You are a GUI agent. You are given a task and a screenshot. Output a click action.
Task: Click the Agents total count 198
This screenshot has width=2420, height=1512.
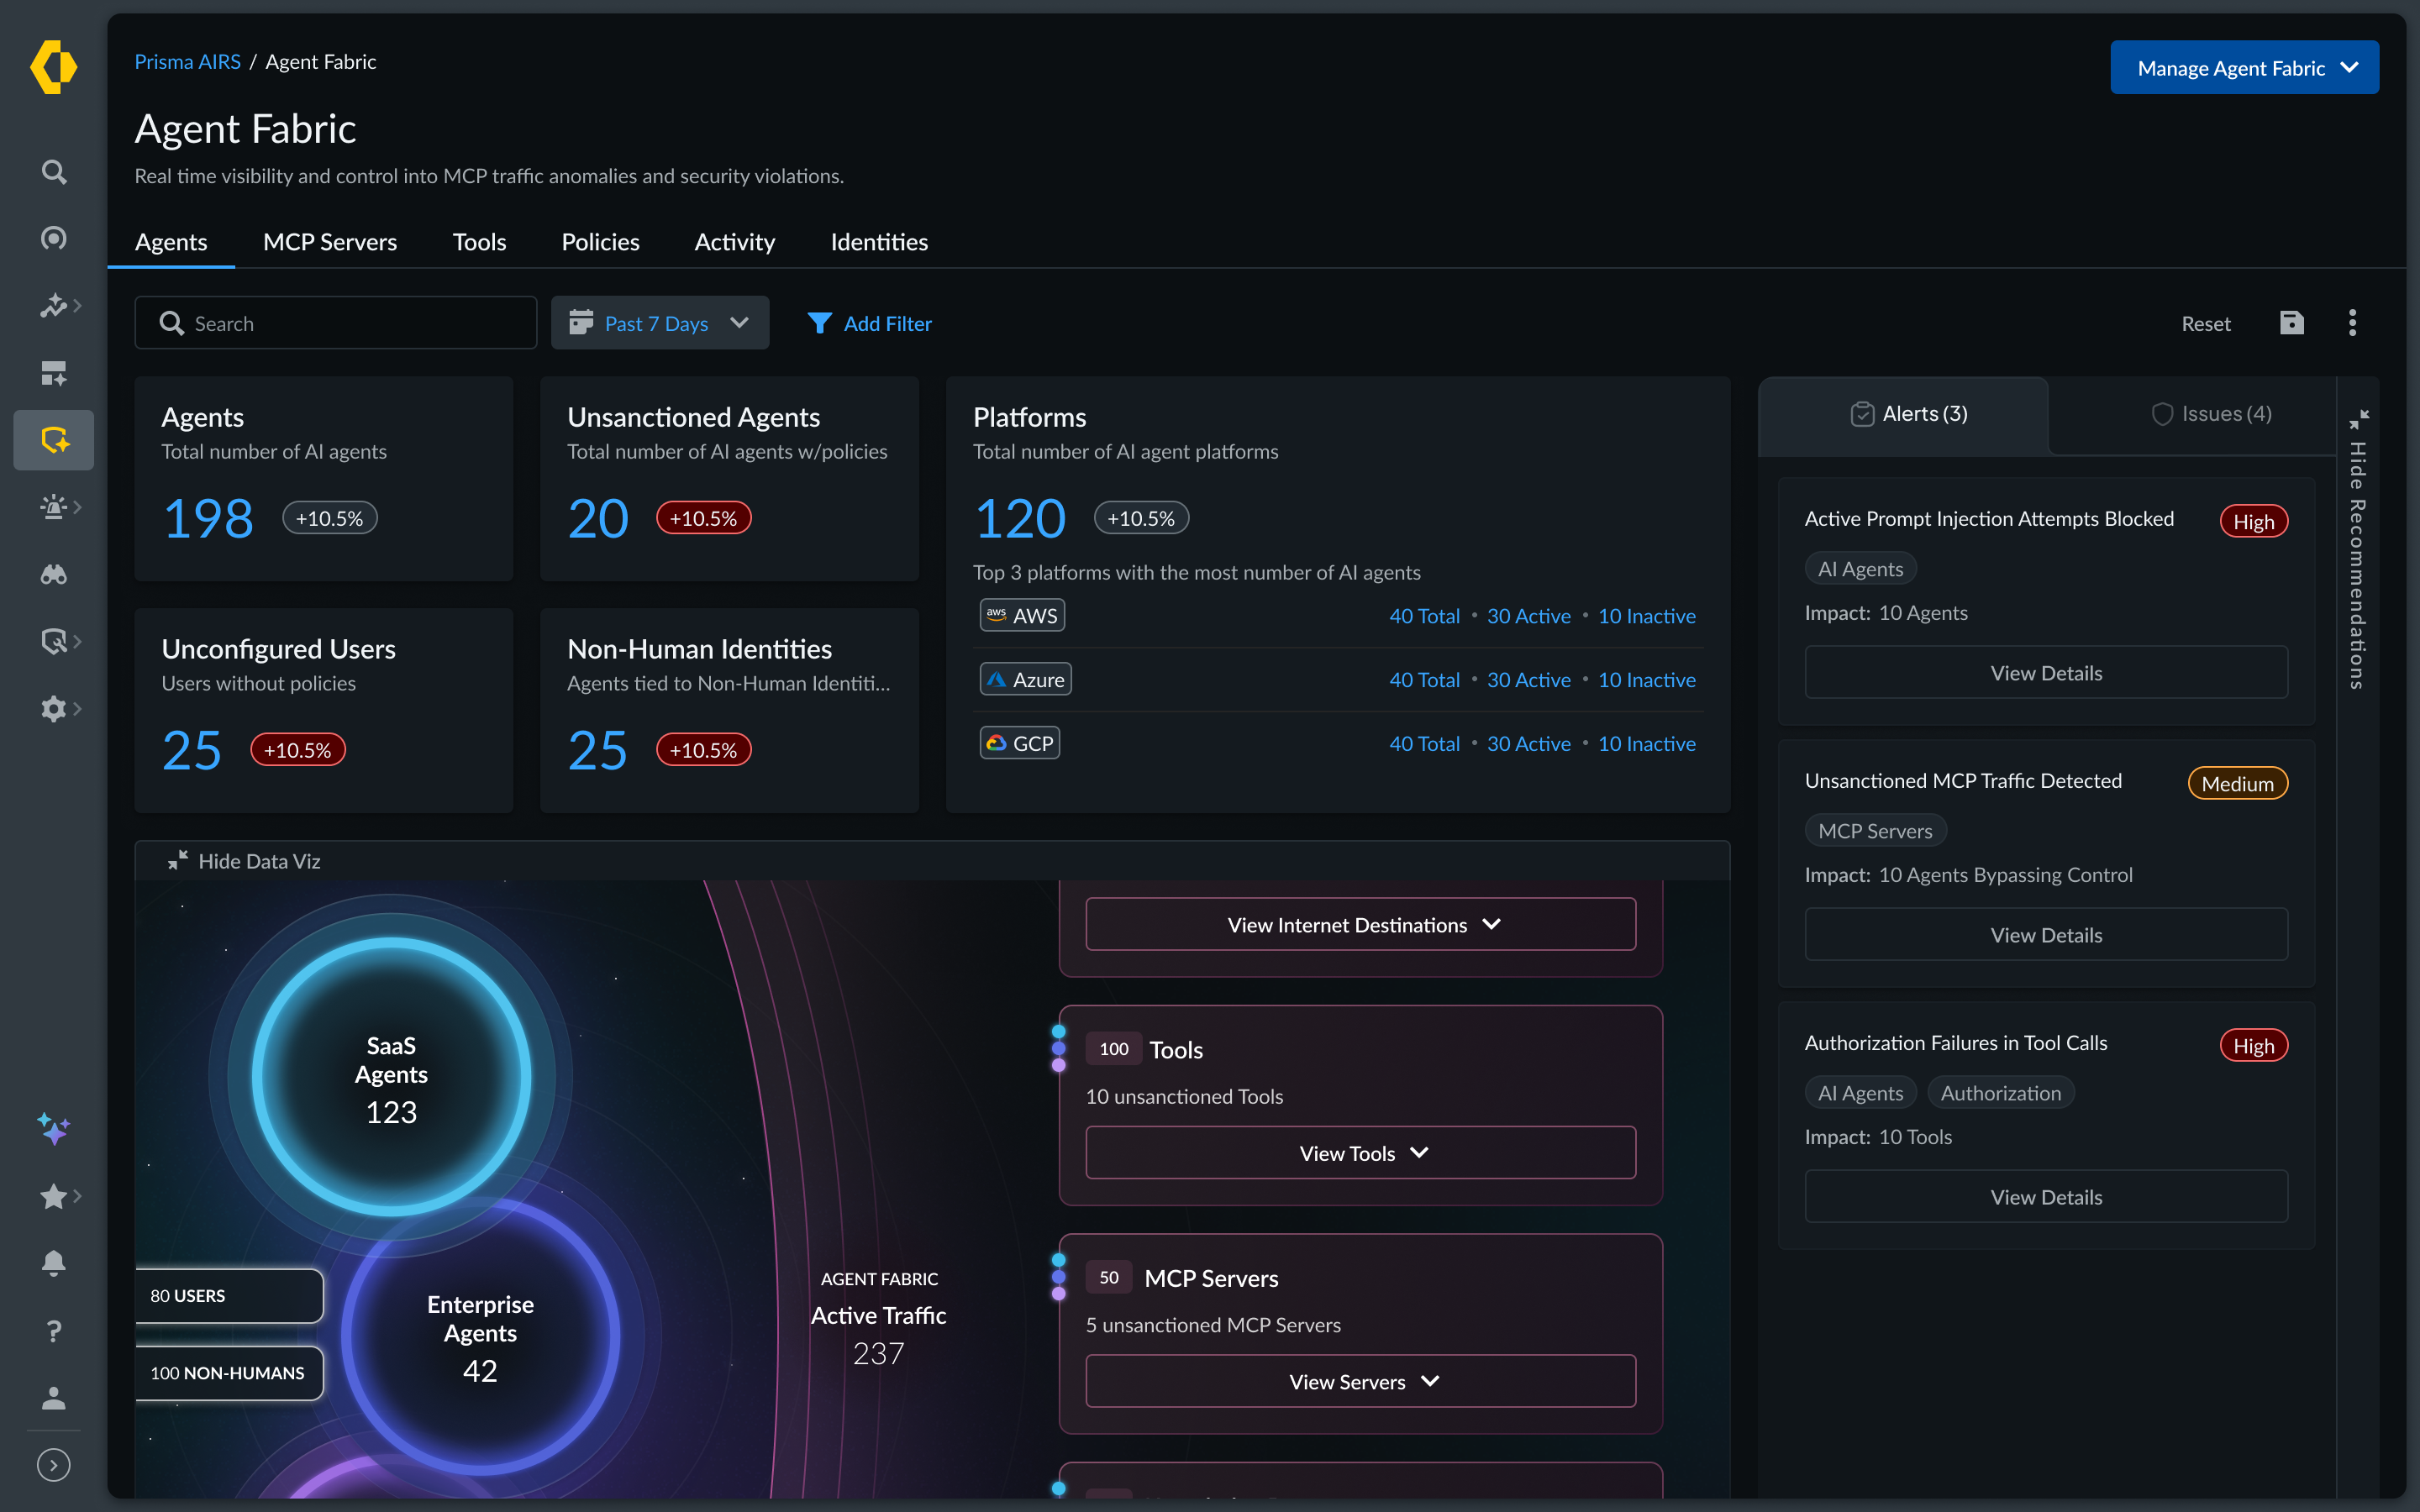208,518
